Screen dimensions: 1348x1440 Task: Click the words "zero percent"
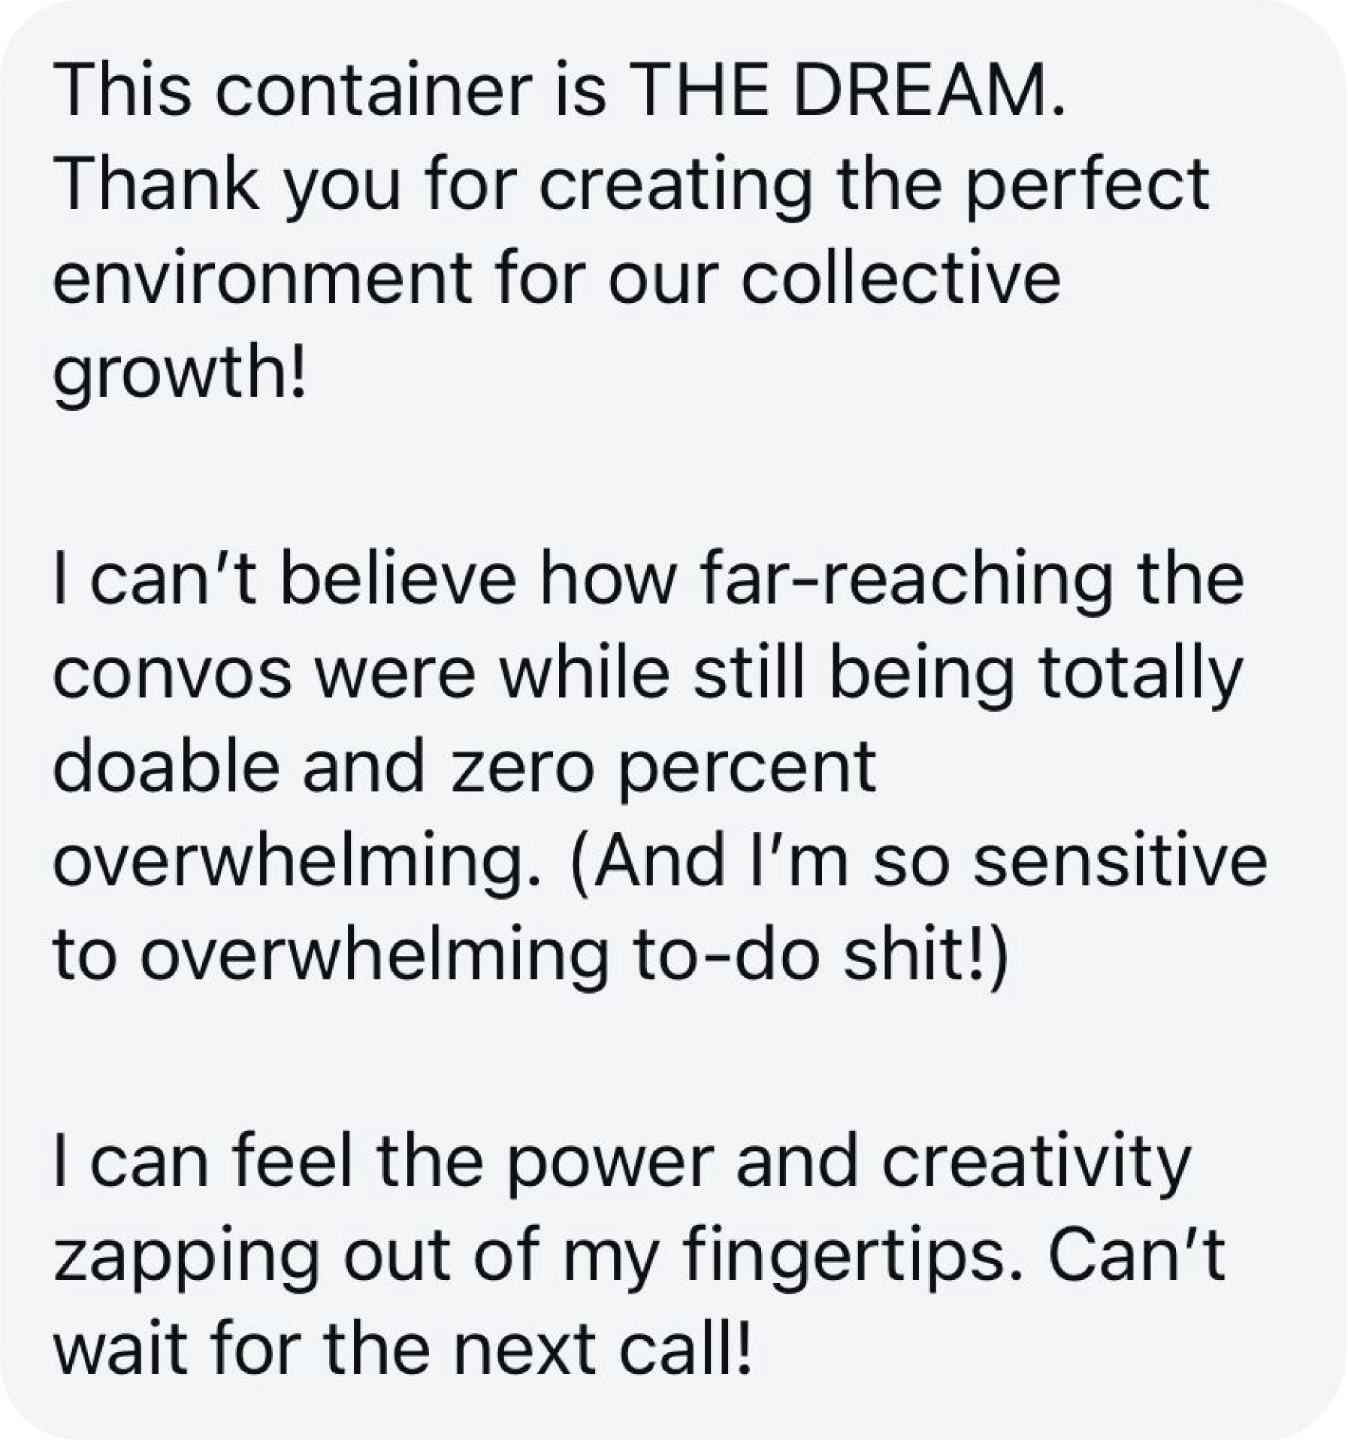coord(664,766)
